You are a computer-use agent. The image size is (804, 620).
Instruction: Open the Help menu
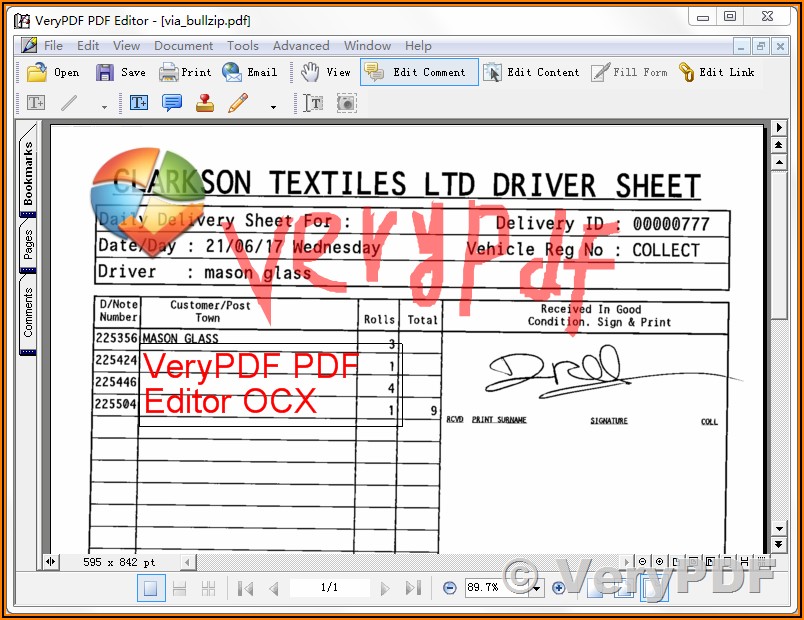[418, 46]
